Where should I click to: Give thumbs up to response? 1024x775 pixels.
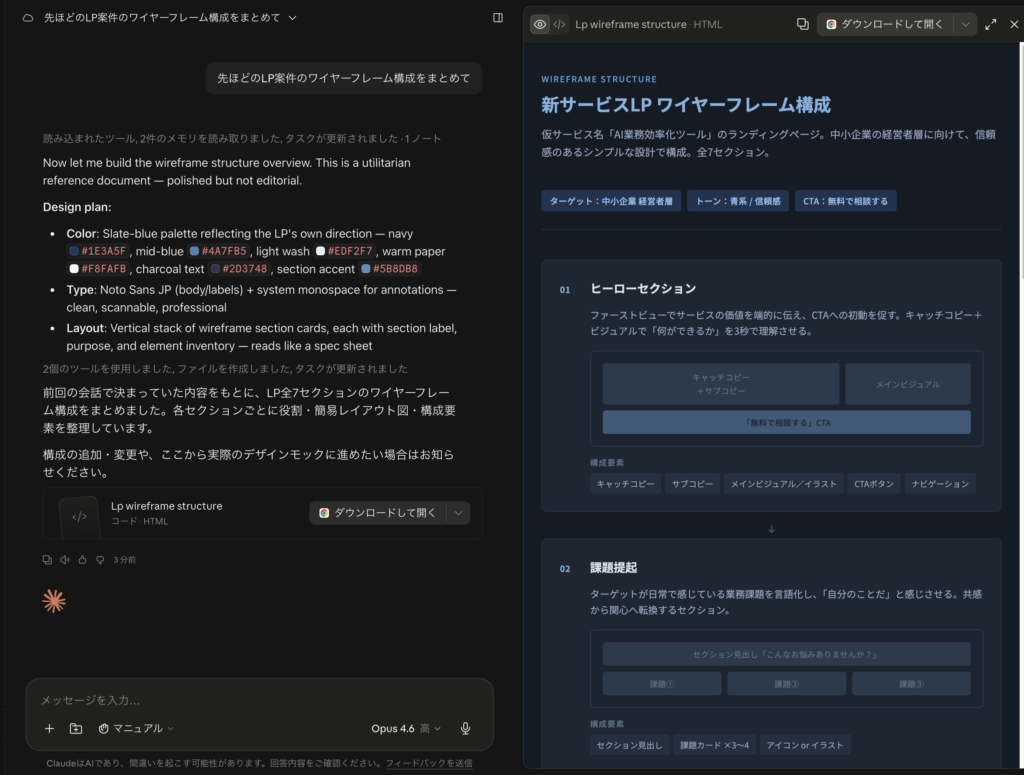82,560
